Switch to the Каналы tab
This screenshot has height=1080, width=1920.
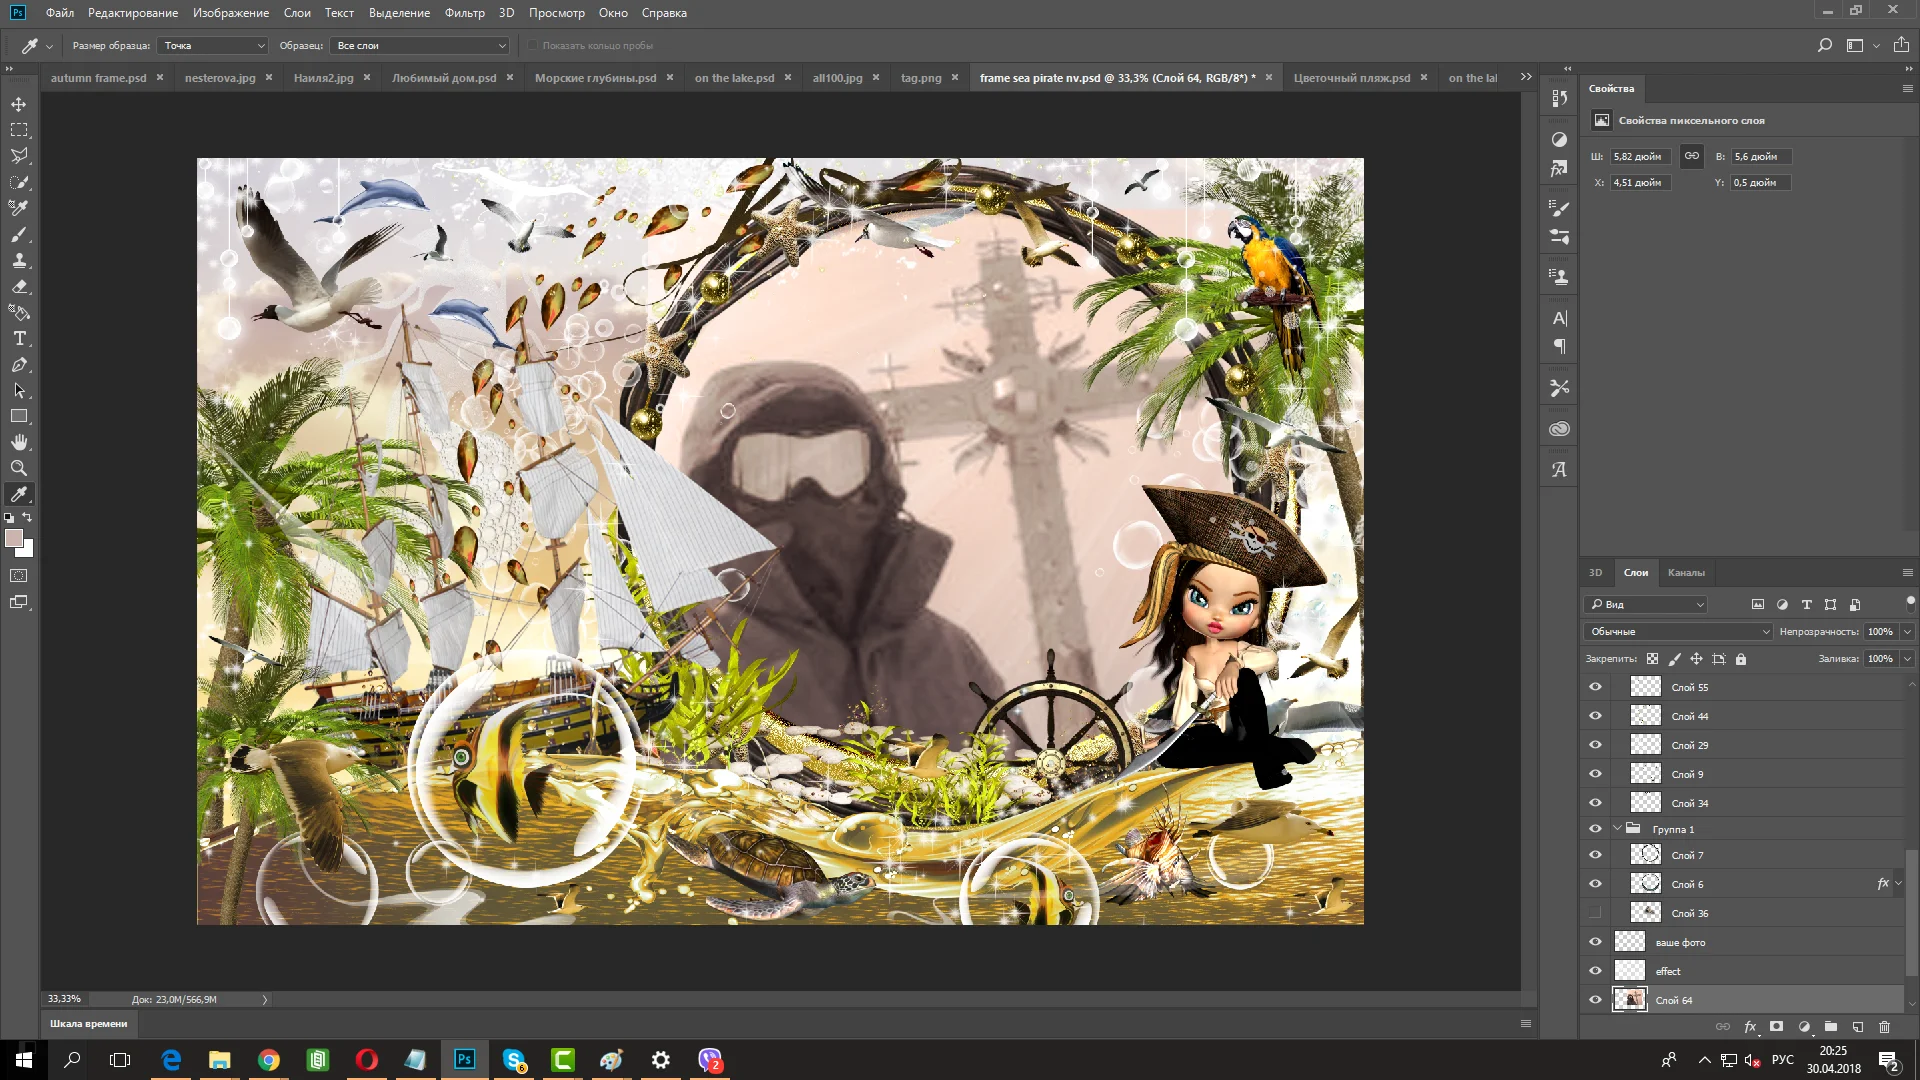pyautogui.click(x=1686, y=573)
